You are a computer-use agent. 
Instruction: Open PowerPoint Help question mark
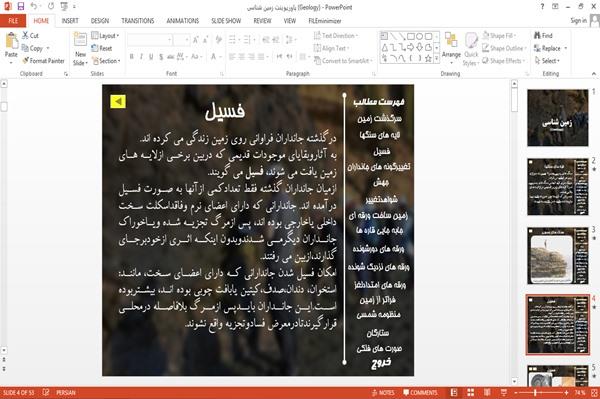(x=542, y=7)
